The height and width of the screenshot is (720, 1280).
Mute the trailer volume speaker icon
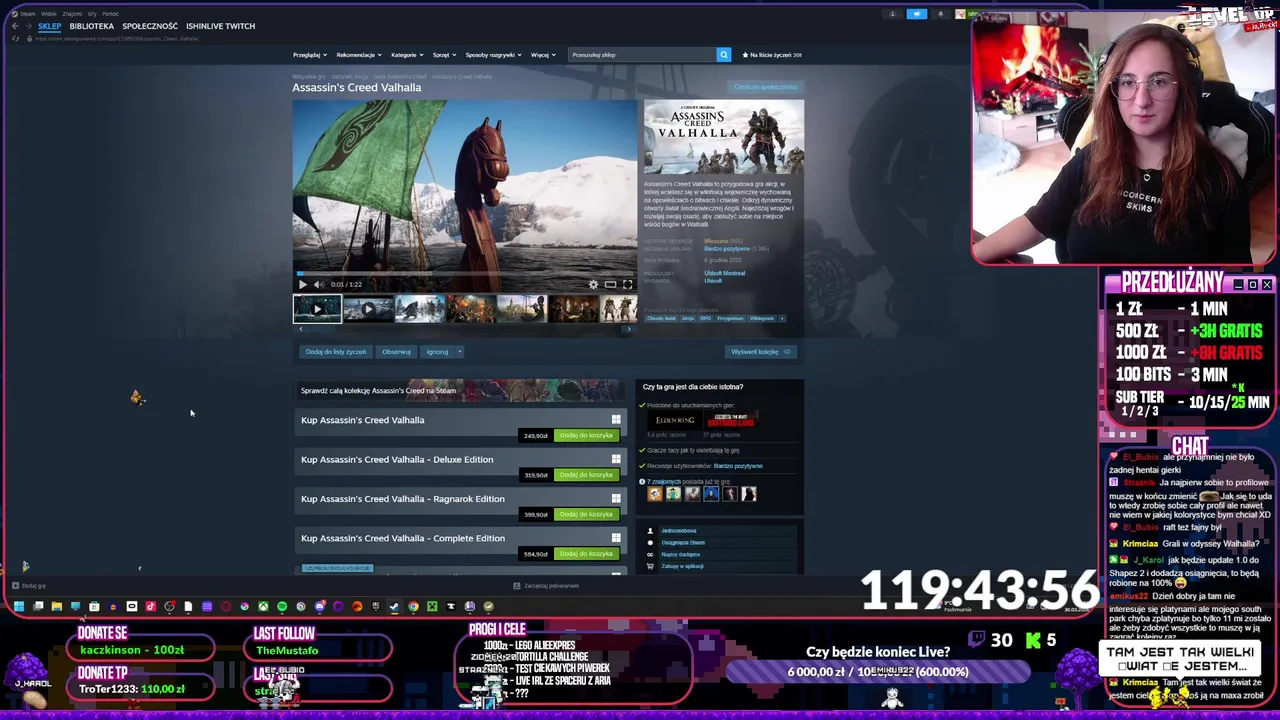point(318,284)
